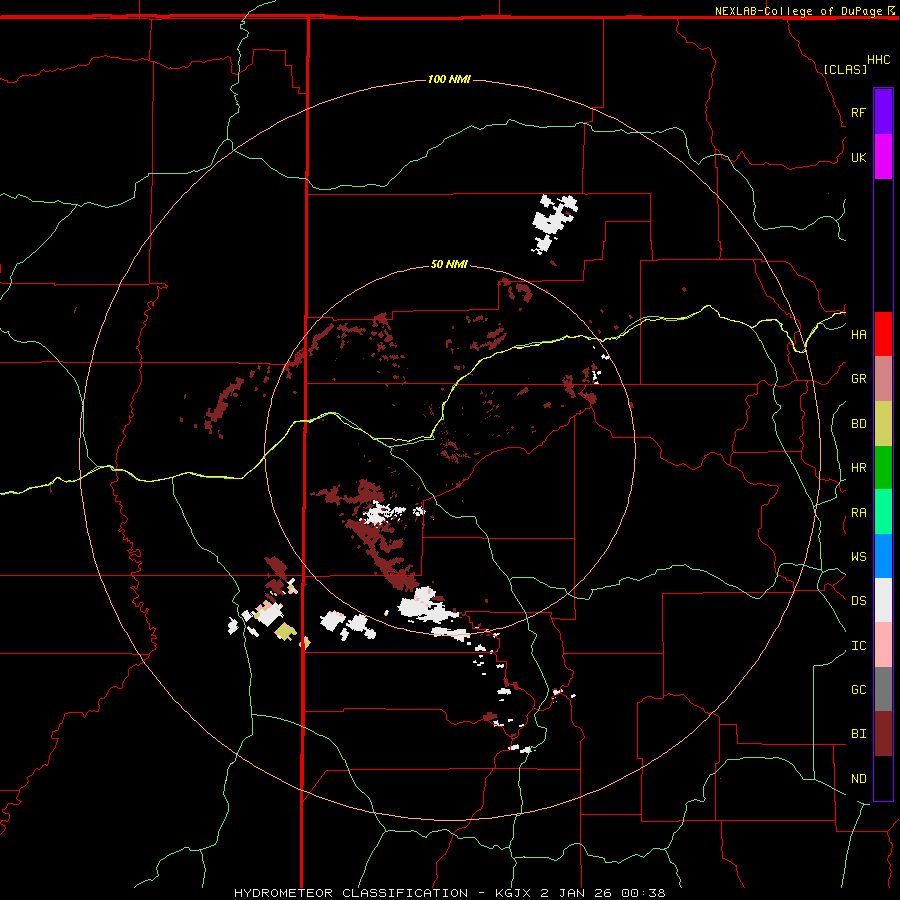Select the yellow BD legend swatch
The image size is (900, 900).
(883, 424)
